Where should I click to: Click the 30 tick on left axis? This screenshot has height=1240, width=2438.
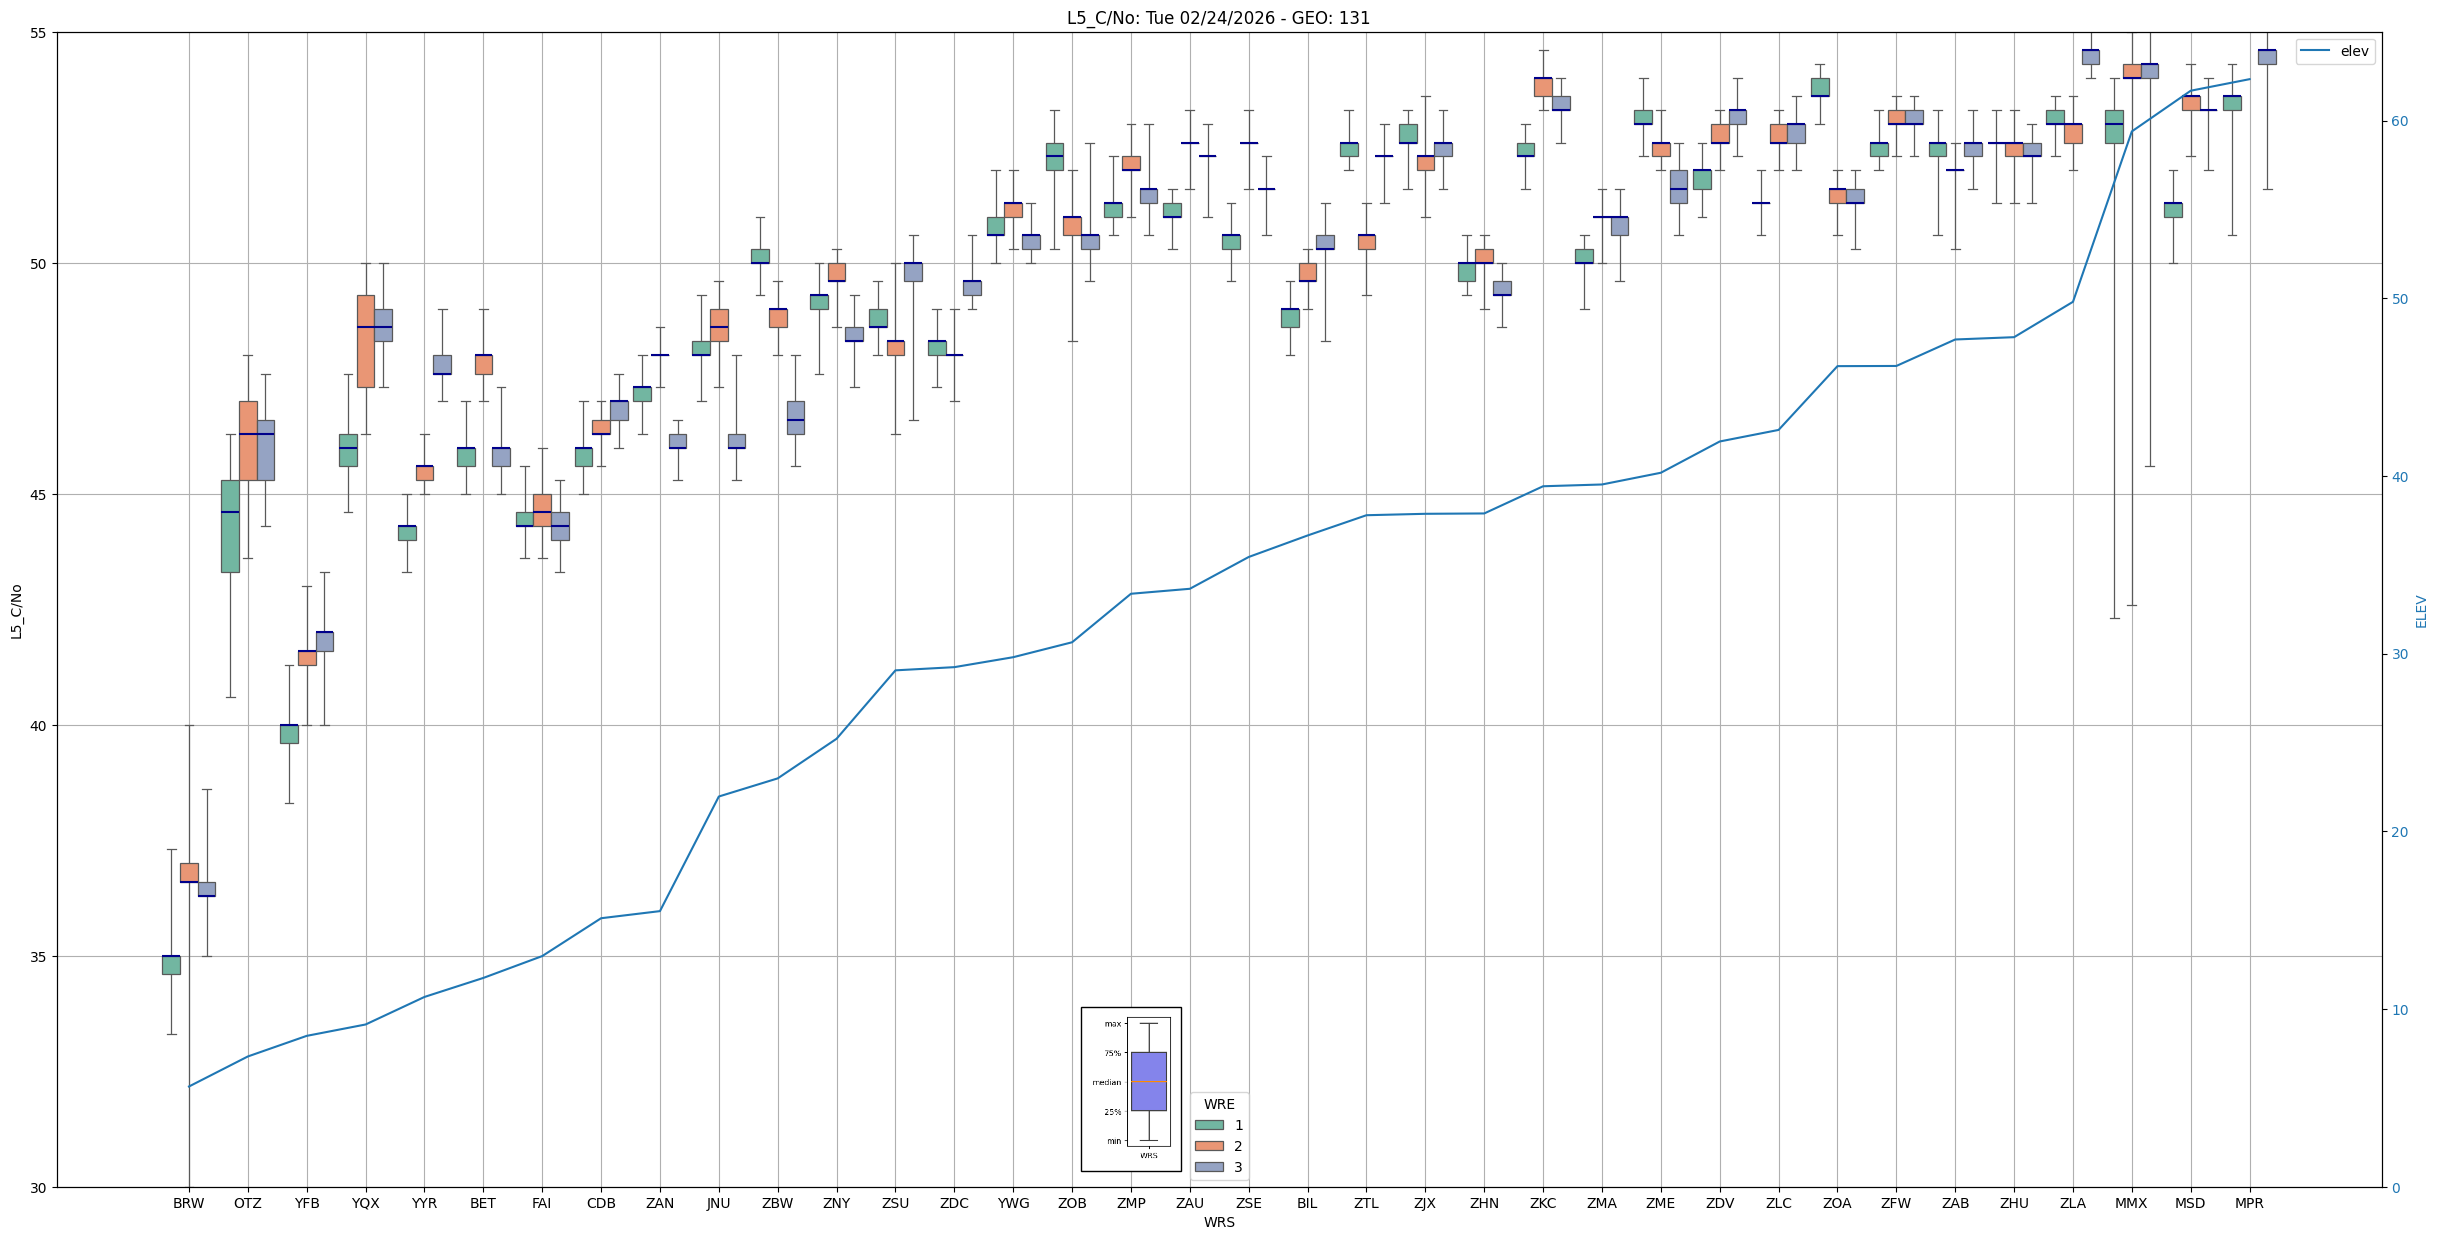(x=39, y=1187)
